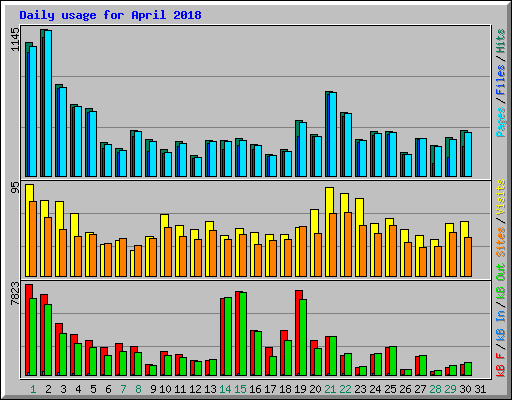The height and width of the screenshot is (400, 512).
Task: Click the hits bar peak for day 21
Action: pyautogui.click(x=327, y=92)
